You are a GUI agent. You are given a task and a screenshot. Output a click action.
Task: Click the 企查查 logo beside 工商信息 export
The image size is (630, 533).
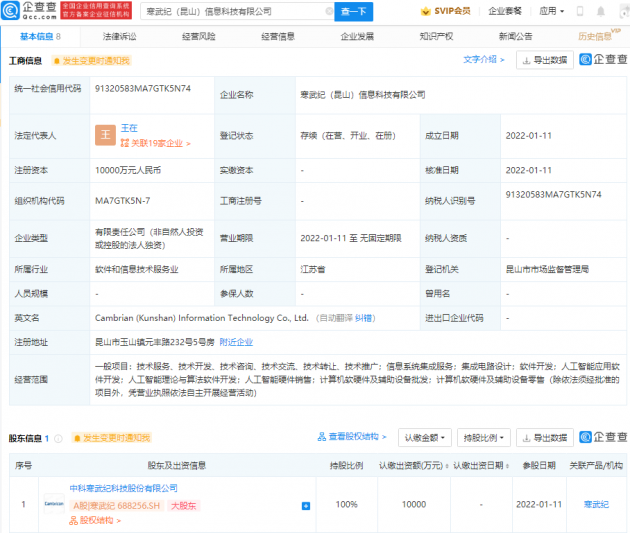coord(603,59)
